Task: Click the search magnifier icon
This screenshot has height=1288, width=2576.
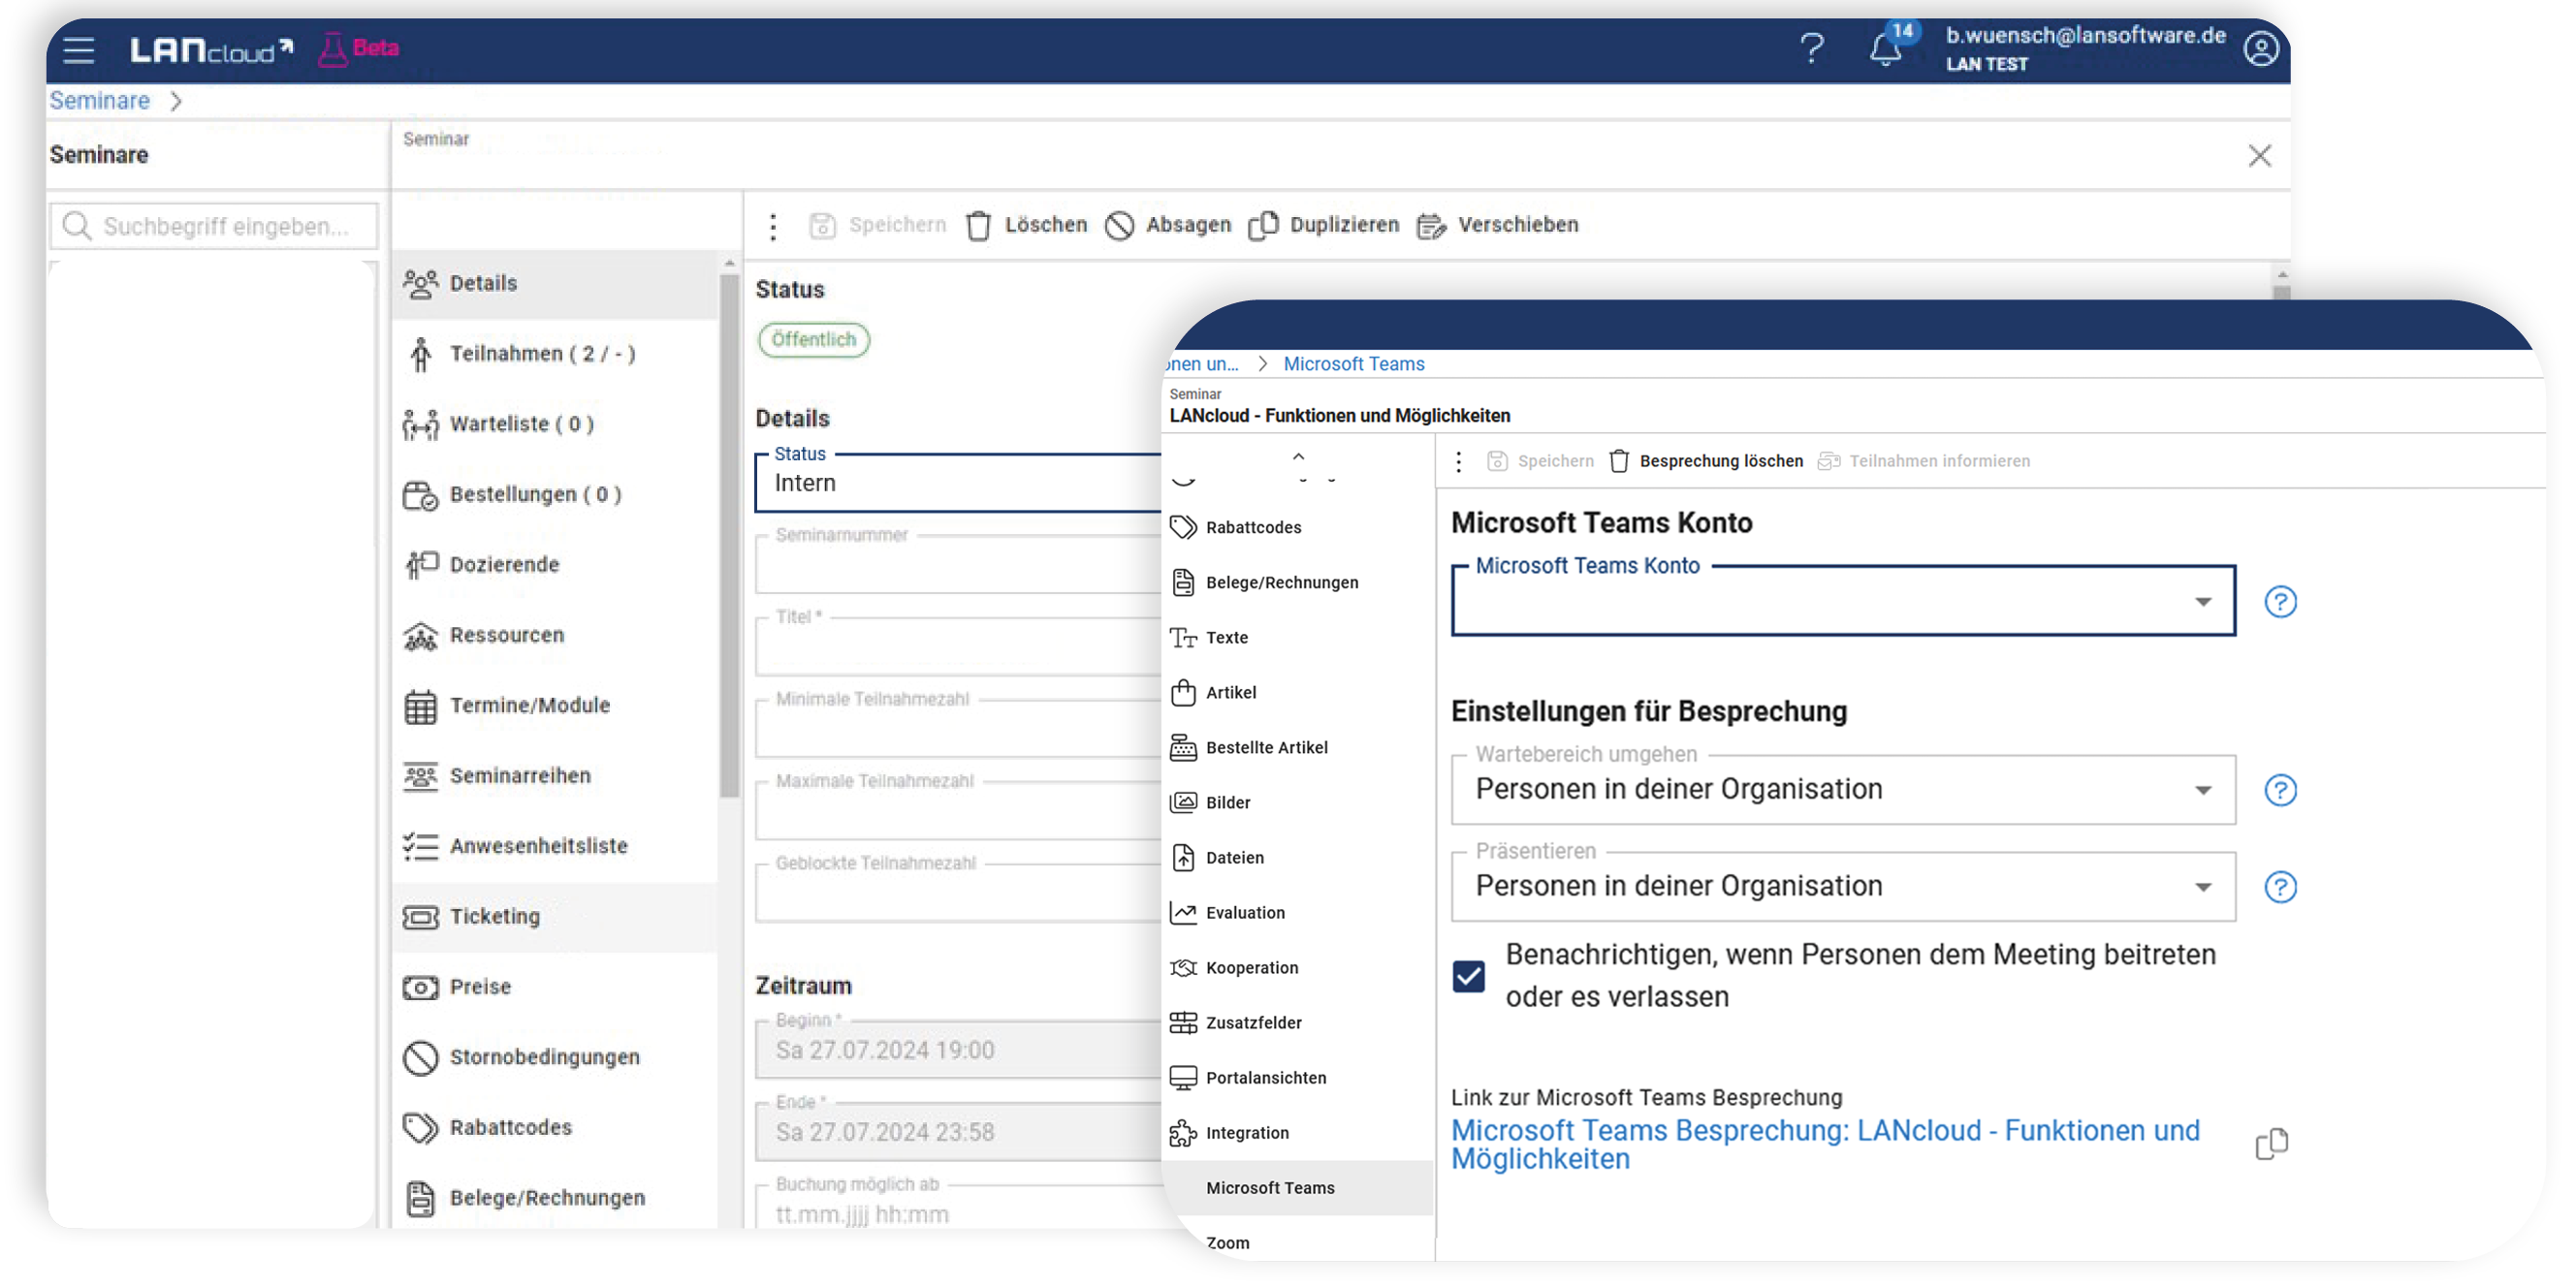Action: (x=76, y=226)
